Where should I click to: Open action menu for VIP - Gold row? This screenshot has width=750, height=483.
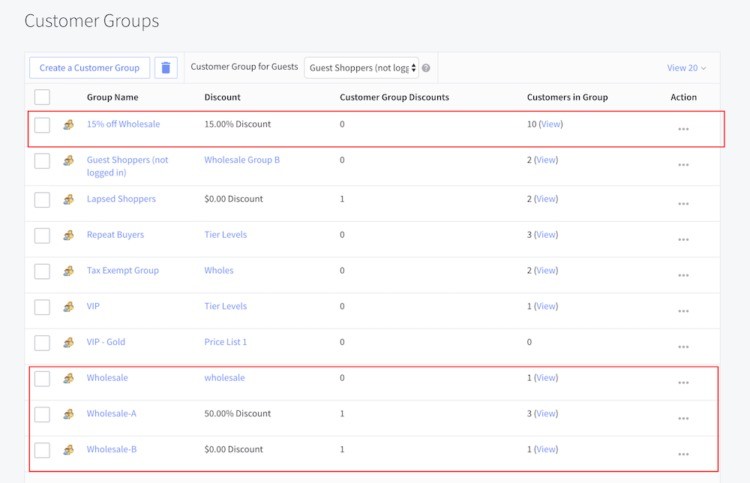tap(683, 347)
